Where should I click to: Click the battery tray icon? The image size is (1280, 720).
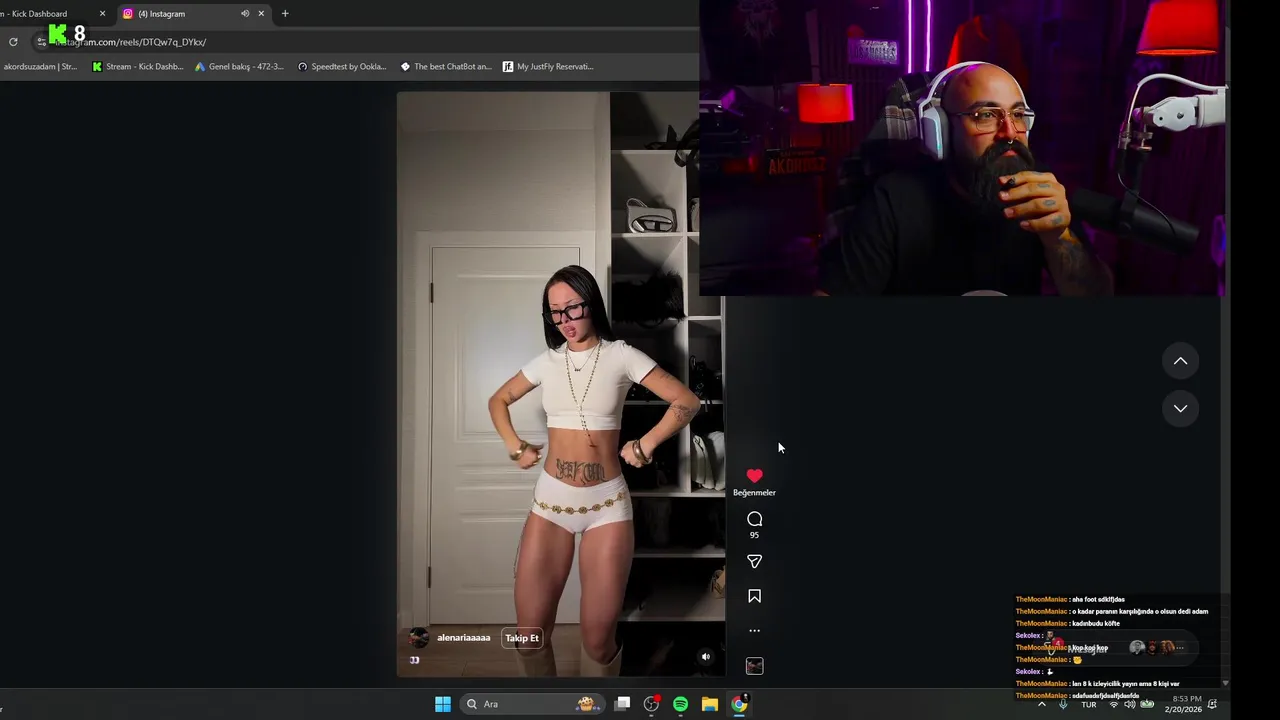point(1145,705)
